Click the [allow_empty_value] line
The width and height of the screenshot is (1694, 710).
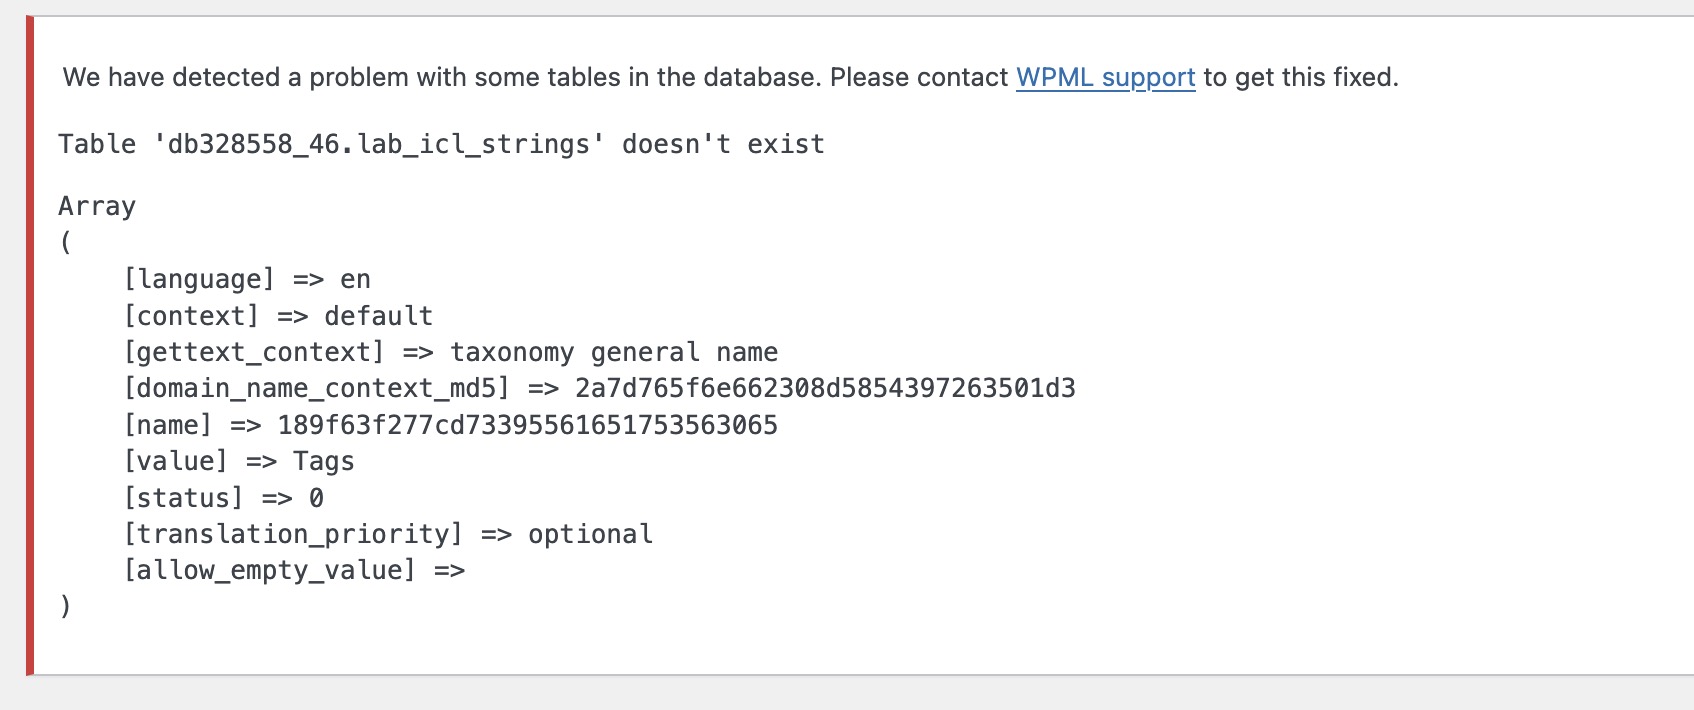[x=294, y=570]
